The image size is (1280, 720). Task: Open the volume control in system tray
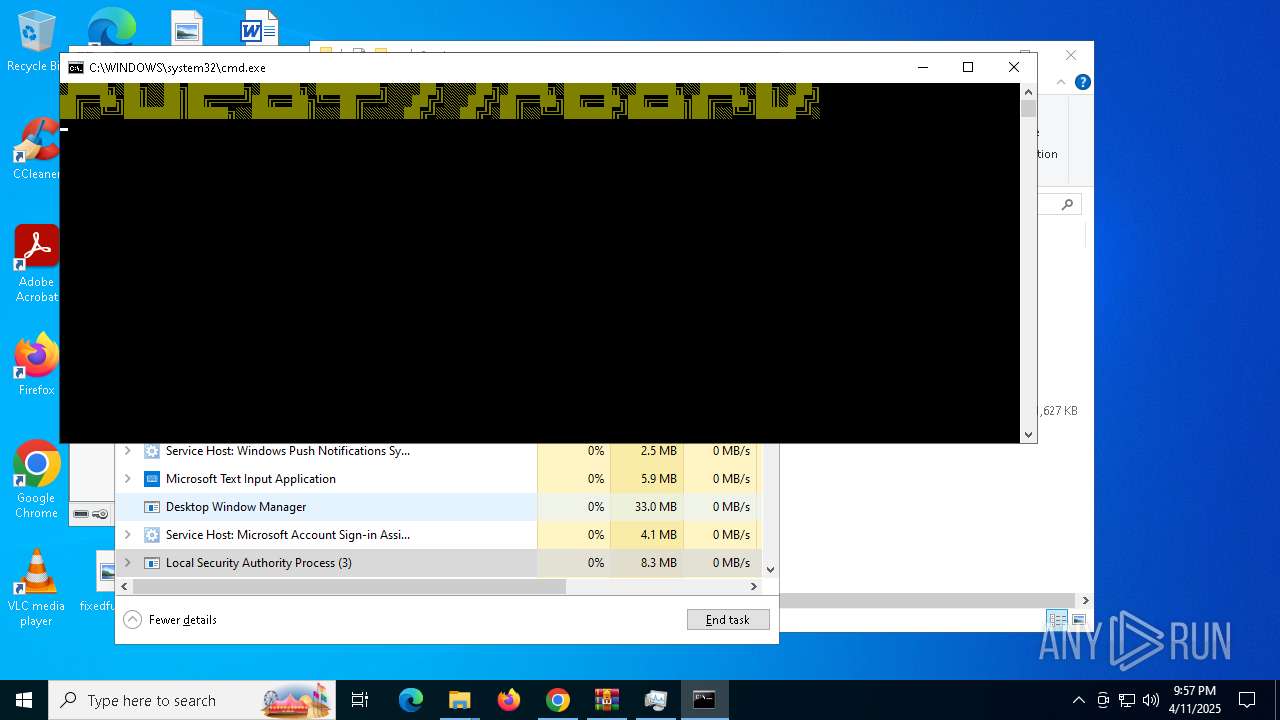1150,700
